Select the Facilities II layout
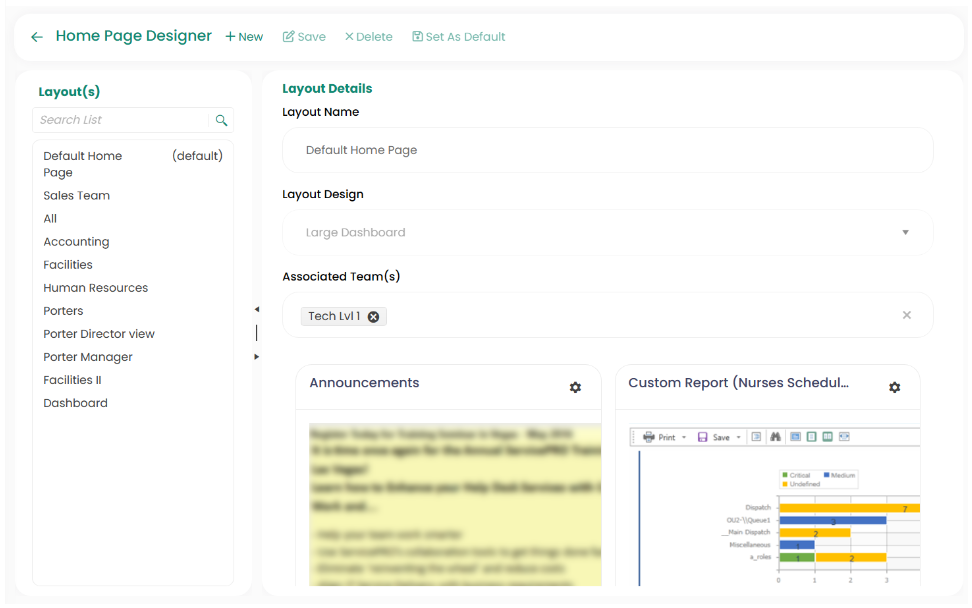This screenshot has height=608, width=972. click(133, 380)
